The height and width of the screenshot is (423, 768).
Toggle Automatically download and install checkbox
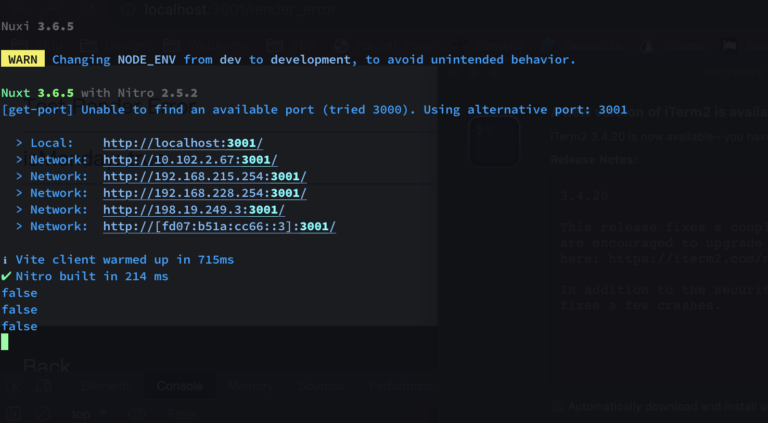pyautogui.click(x=558, y=406)
